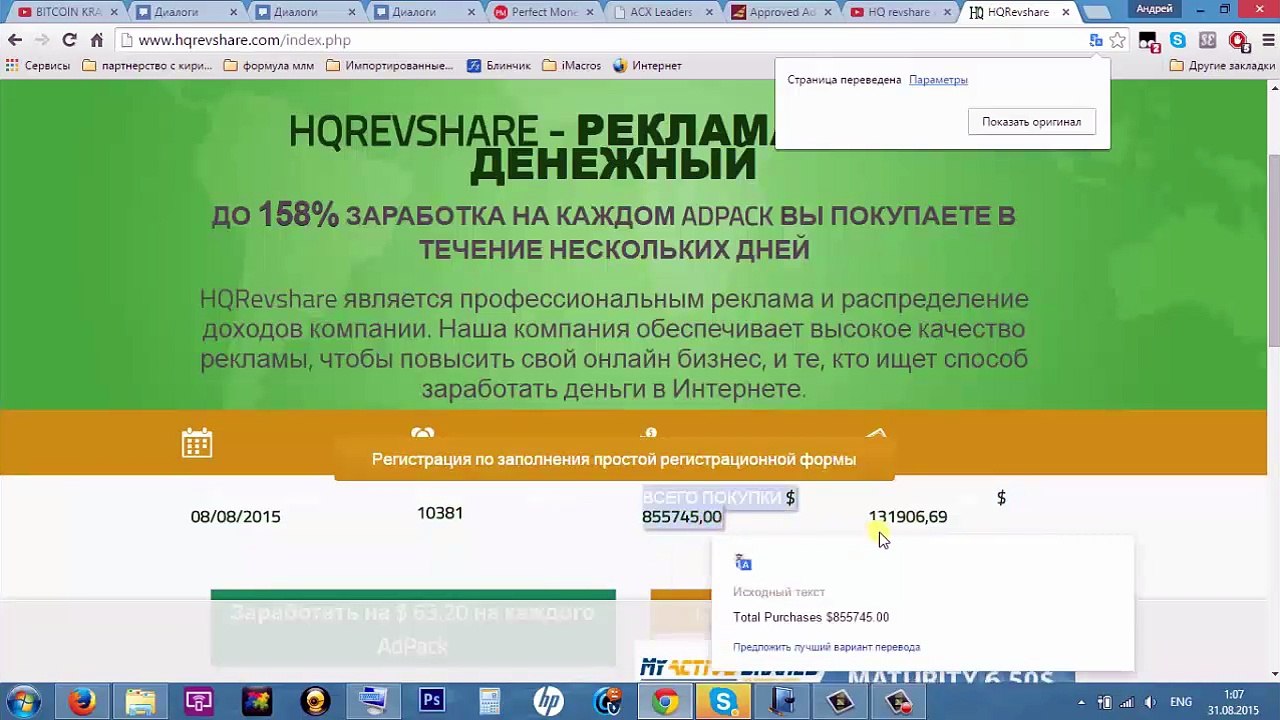
Task: Click the calendar icon in orange bar
Action: click(x=197, y=443)
